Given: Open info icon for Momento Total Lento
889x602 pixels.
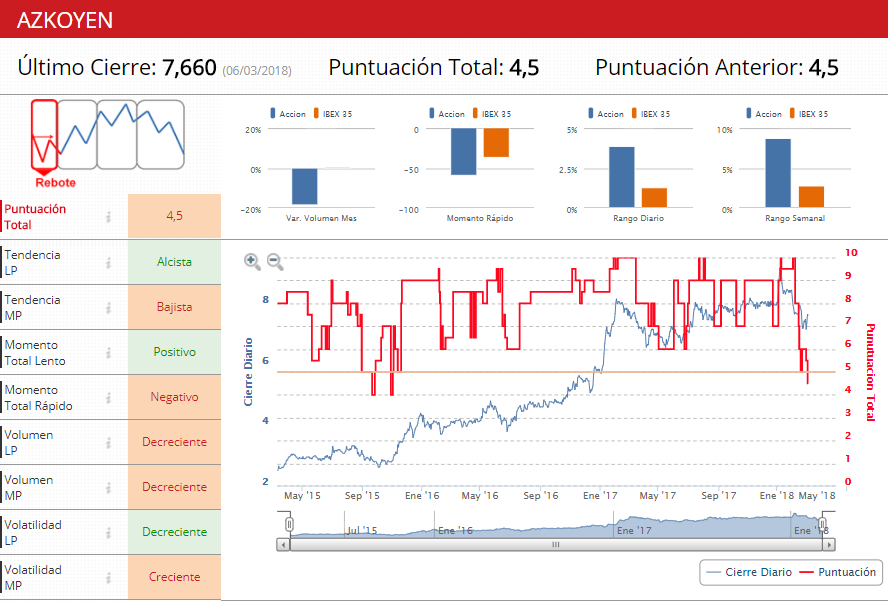Looking at the screenshot, I should pyautogui.click(x=108, y=353).
